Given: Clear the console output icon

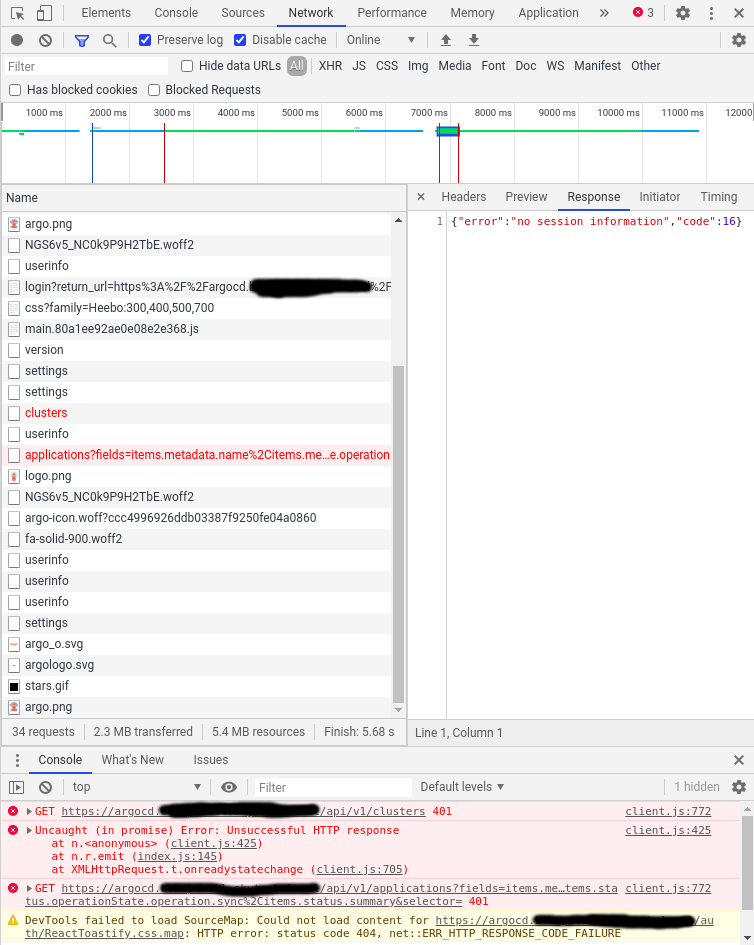Looking at the screenshot, I should 45,787.
